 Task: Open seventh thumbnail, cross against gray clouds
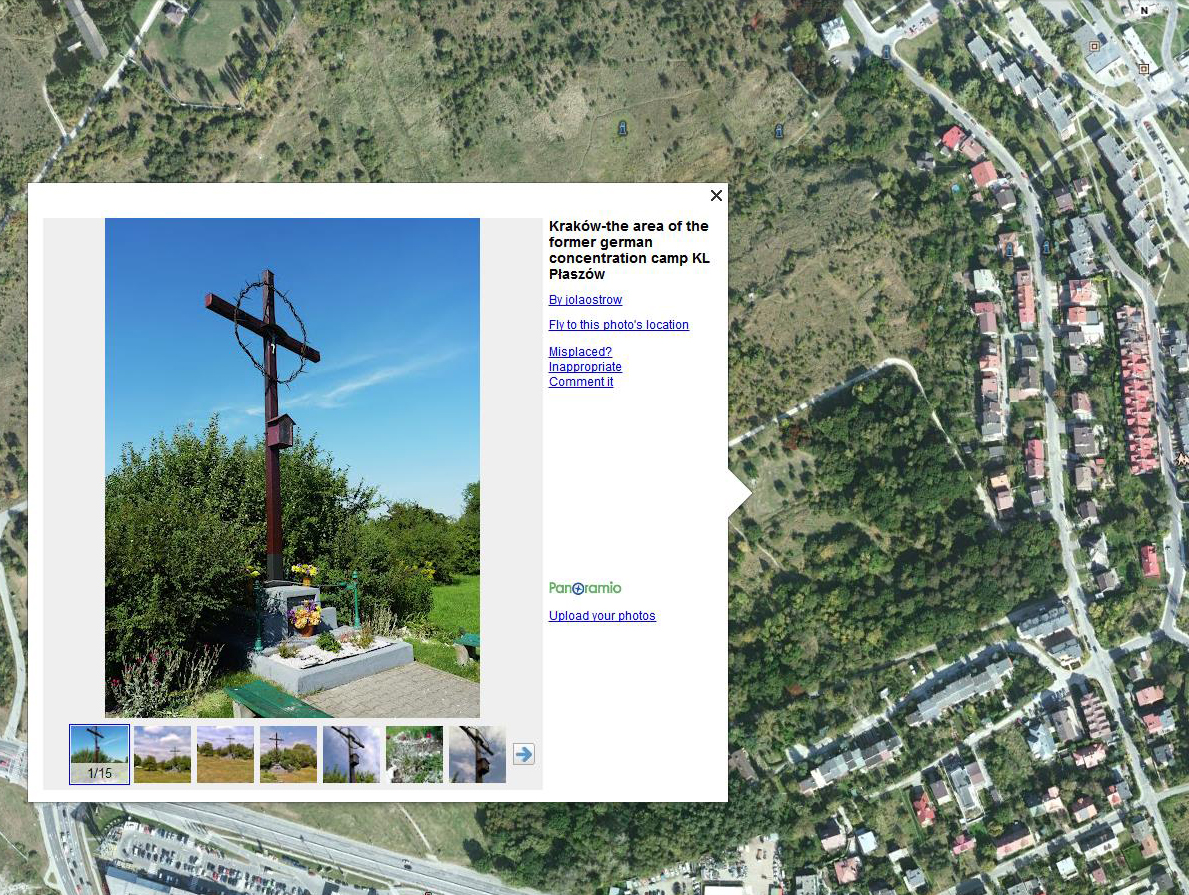tap(477, 754)
